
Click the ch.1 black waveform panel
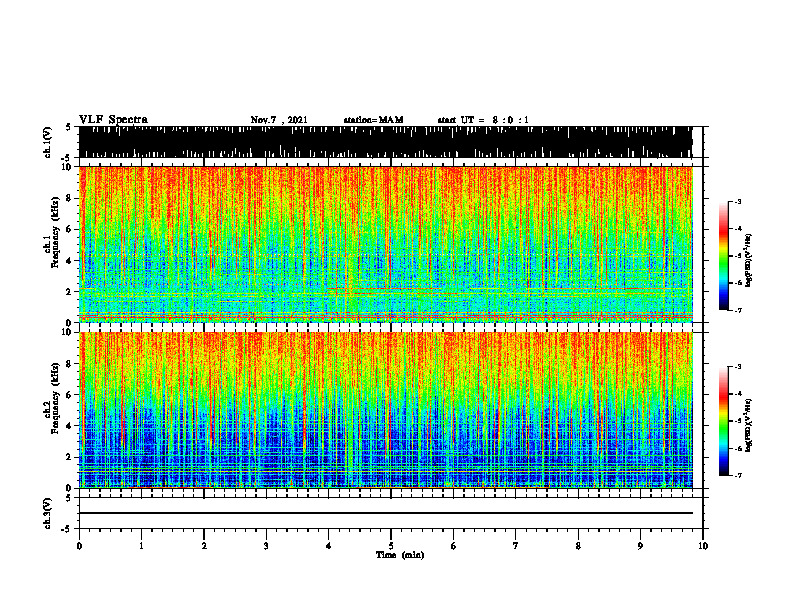pos(385,142)
